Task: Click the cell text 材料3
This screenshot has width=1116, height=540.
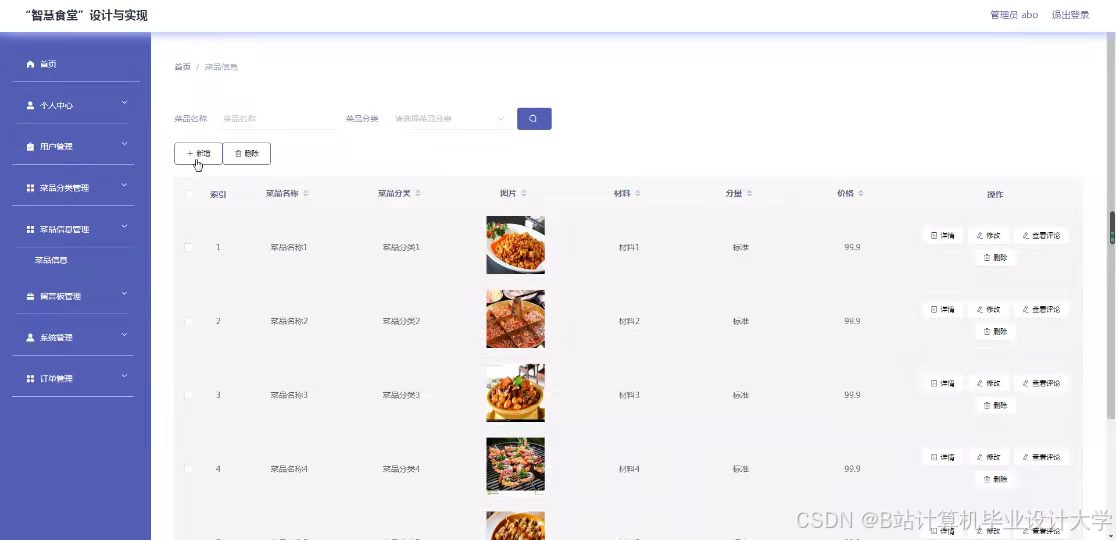Action: tap(629, 395)
